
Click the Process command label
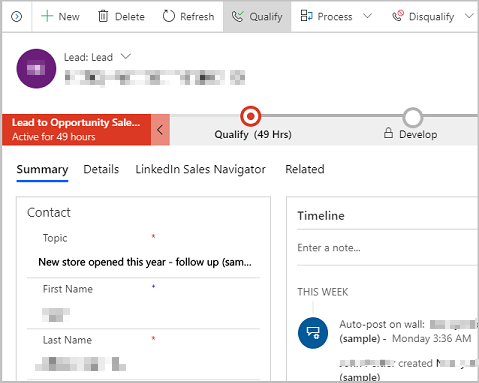coord(335,16)
